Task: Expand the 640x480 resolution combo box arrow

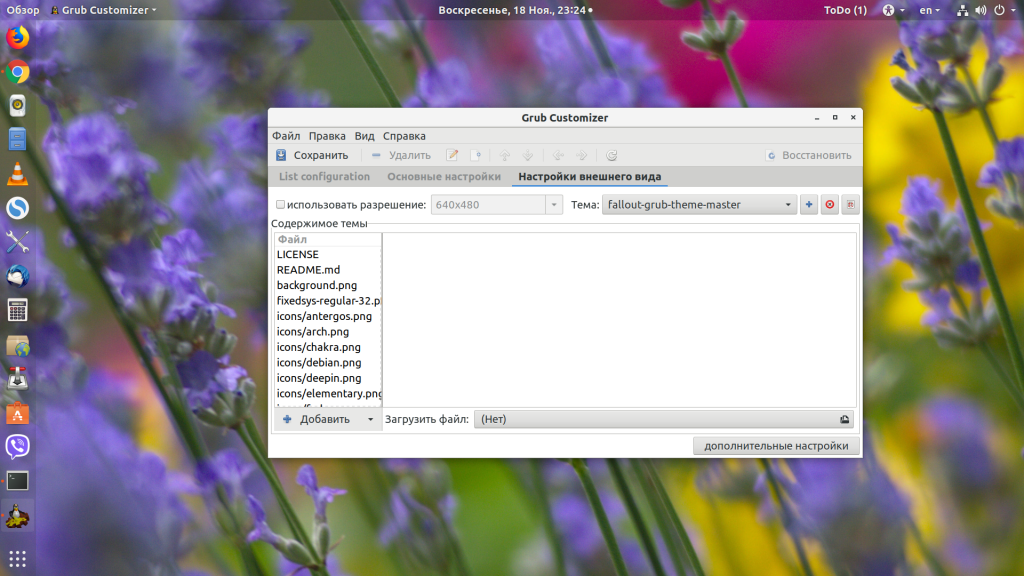Action: tap(554, 205)
